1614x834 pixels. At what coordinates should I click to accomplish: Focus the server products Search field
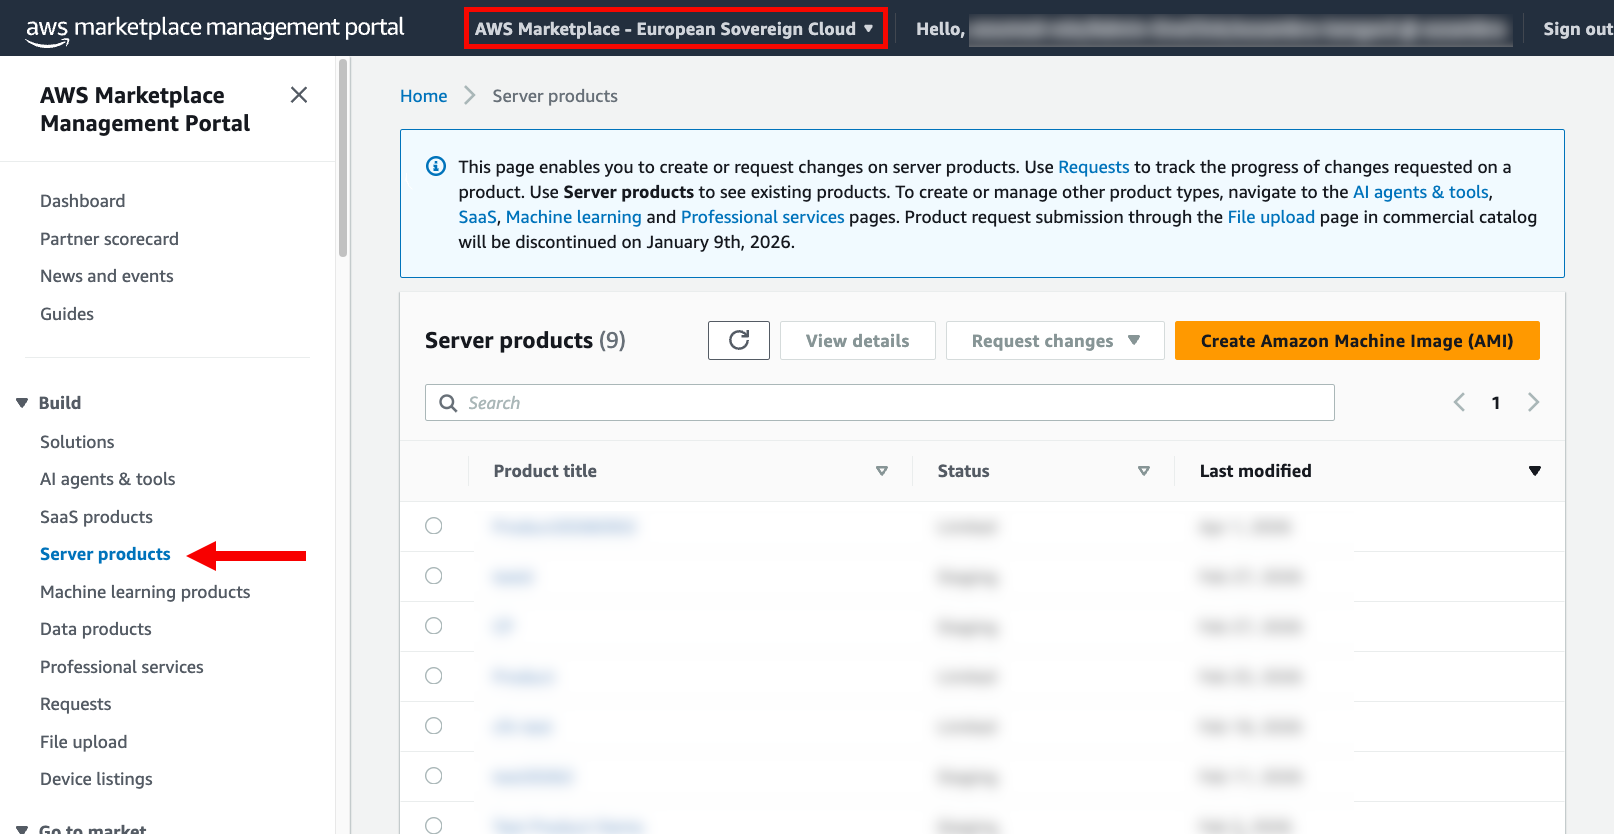[x=879, y=402]
